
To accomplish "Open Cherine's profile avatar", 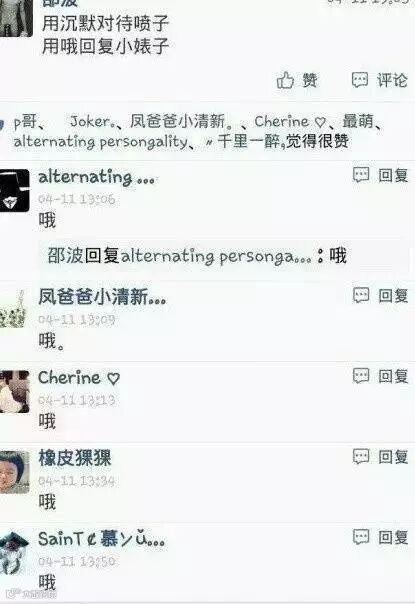I will [14, 391].
